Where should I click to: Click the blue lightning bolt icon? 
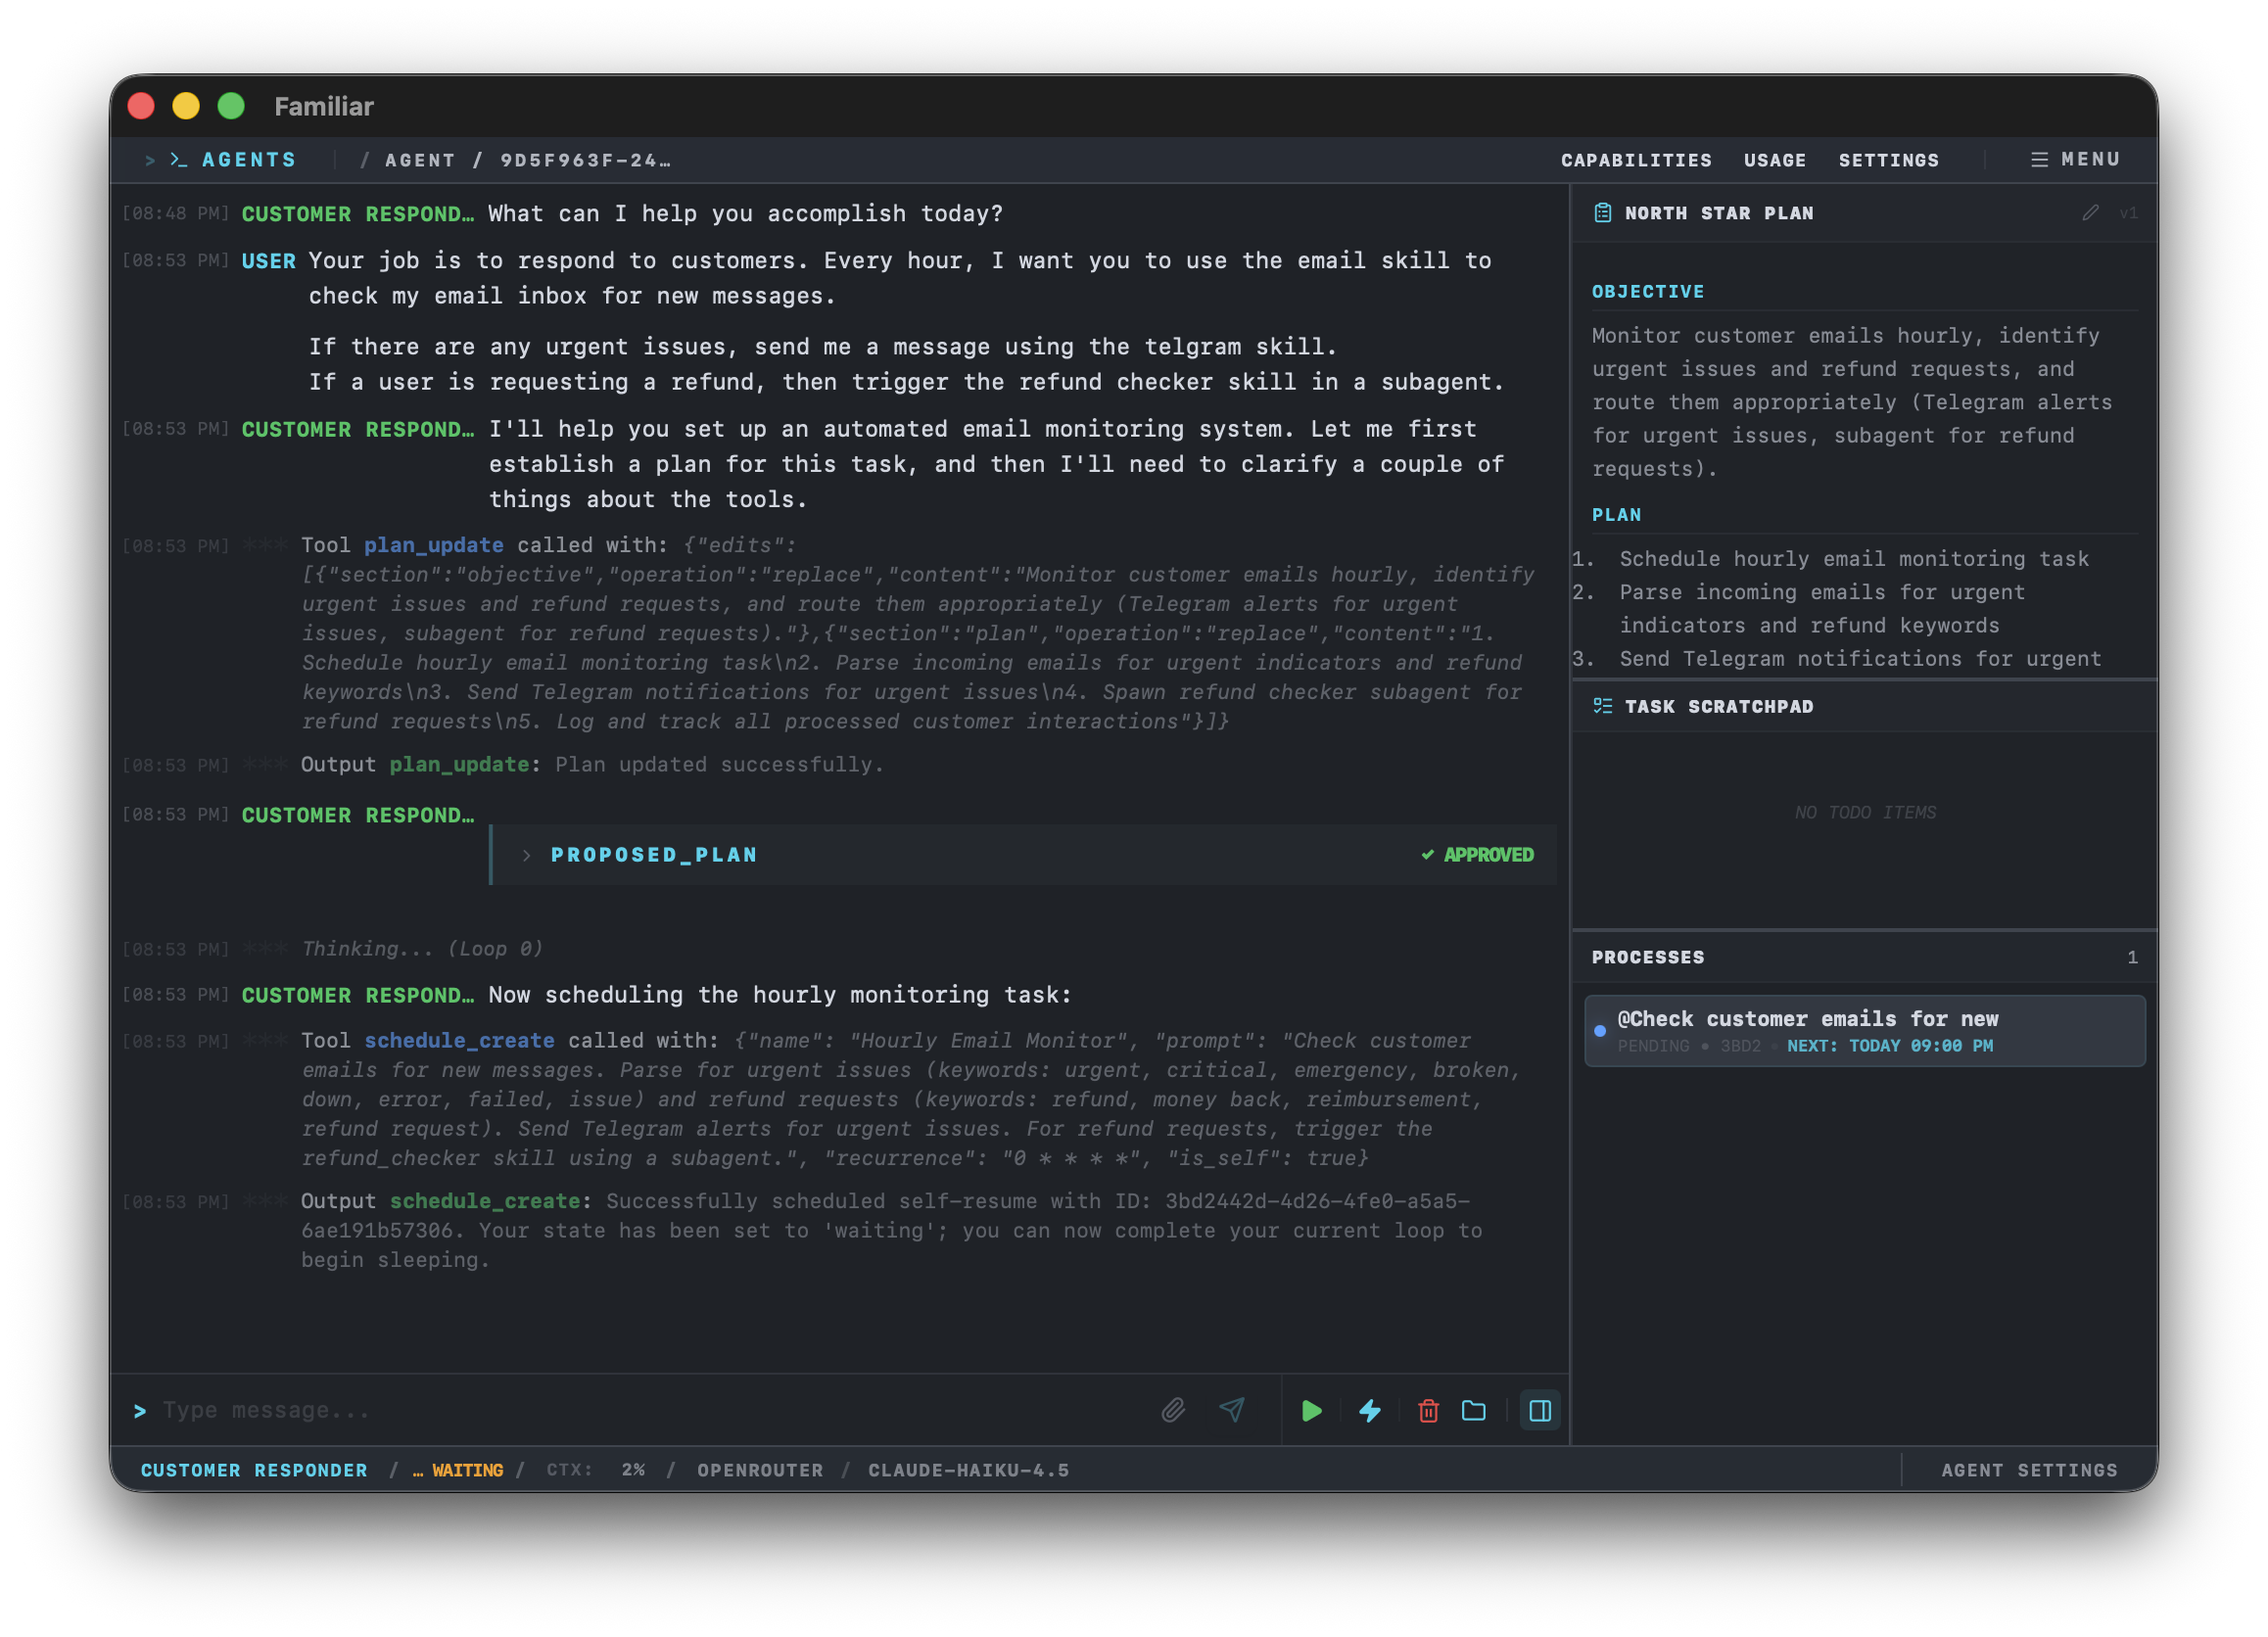coord(1369,1411)
